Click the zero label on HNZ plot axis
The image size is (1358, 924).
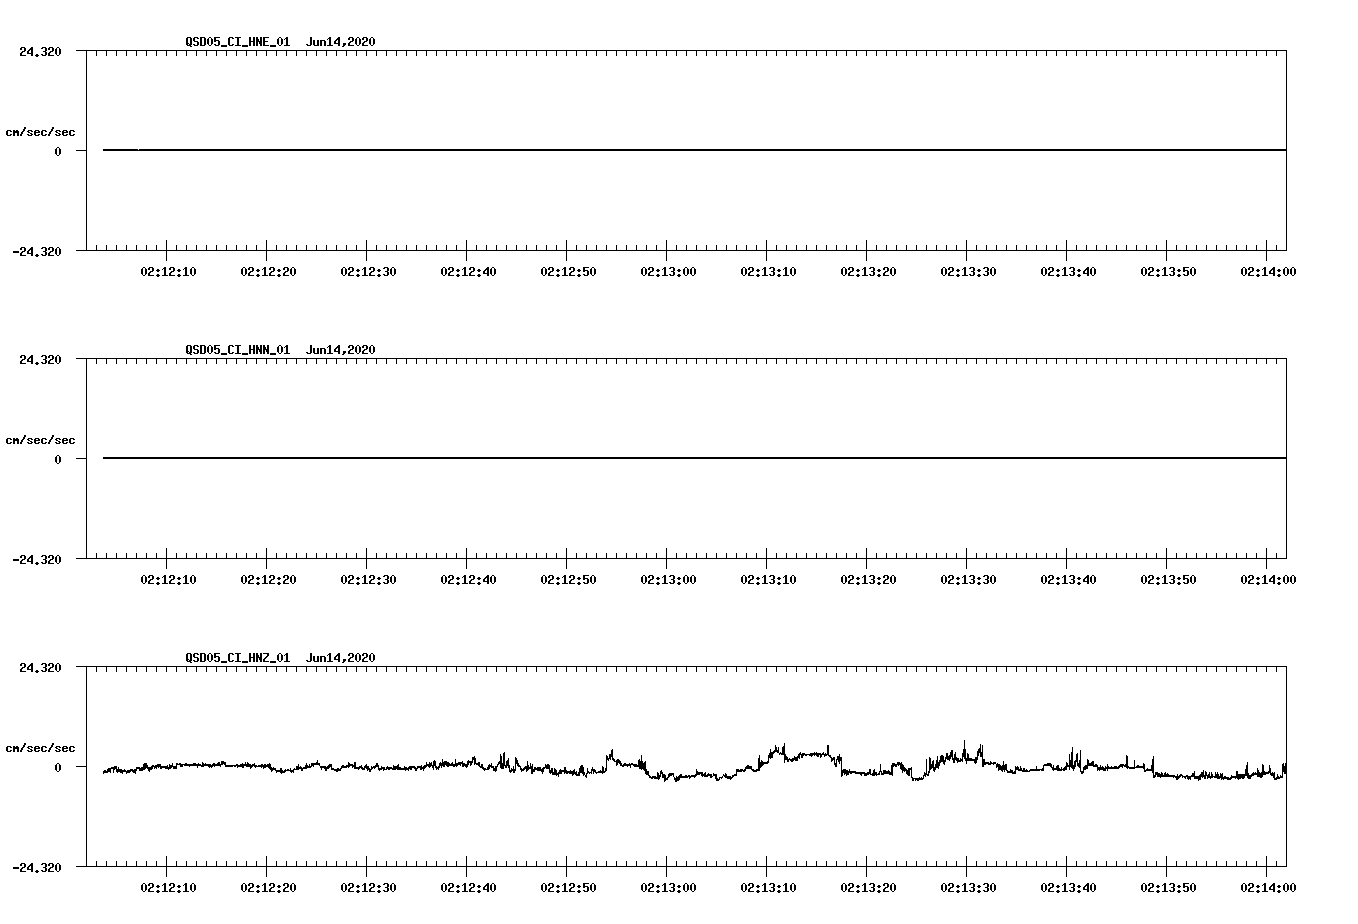(x=58, y=767)
